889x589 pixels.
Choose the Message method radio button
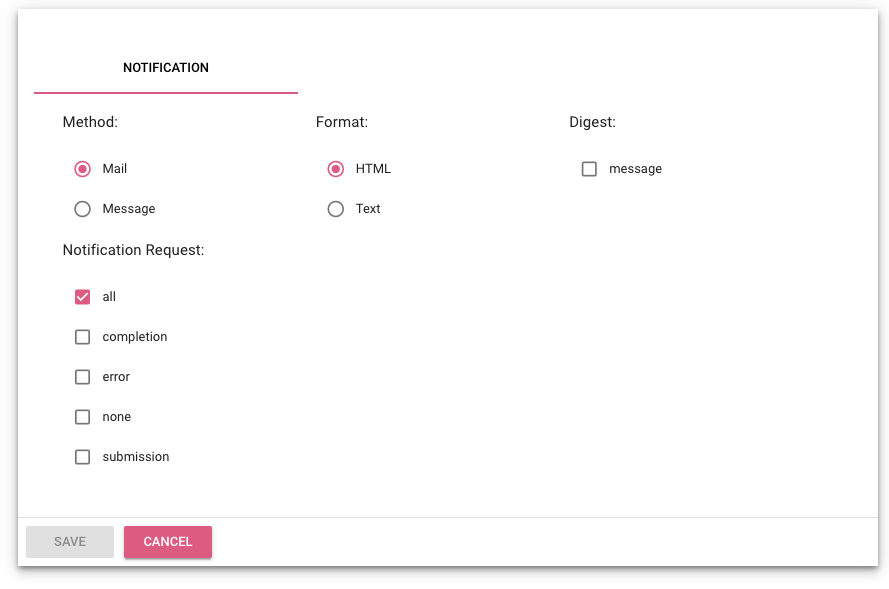82,209
